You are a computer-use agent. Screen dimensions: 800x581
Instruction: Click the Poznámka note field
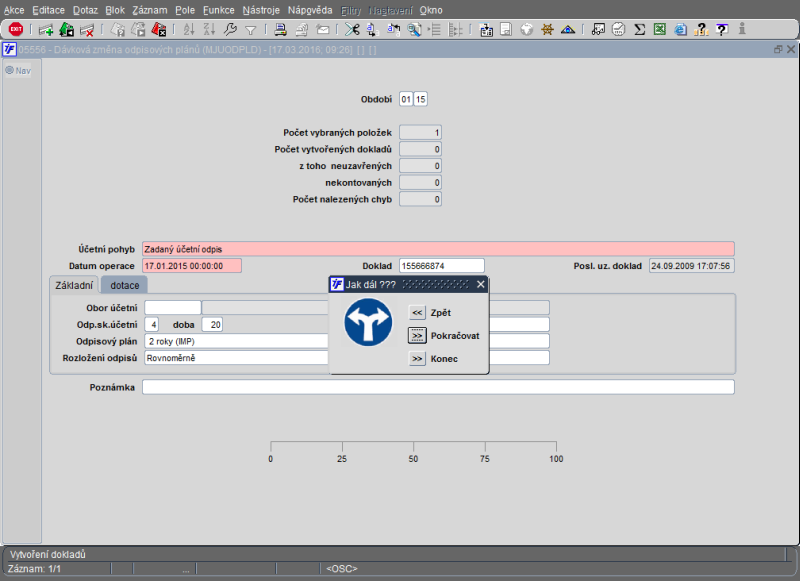(438, 387)
